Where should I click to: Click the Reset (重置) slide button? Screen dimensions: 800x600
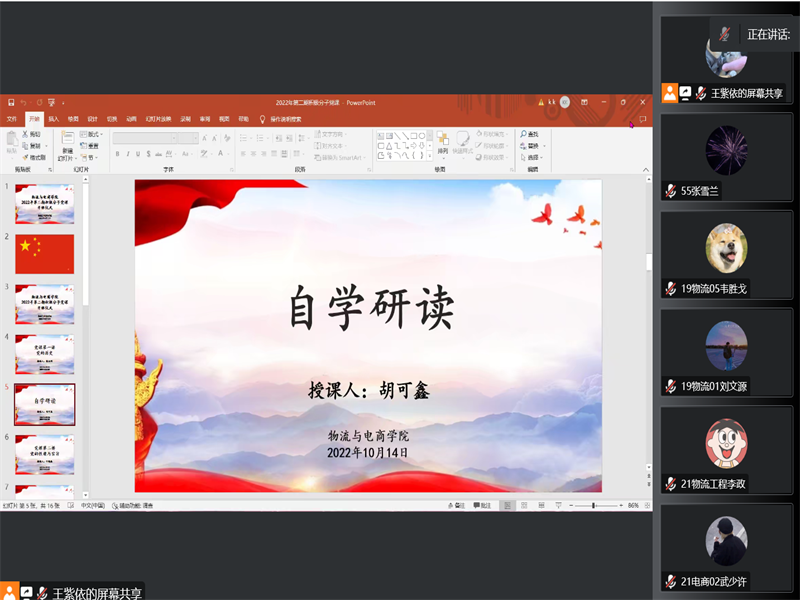point(93,146)
